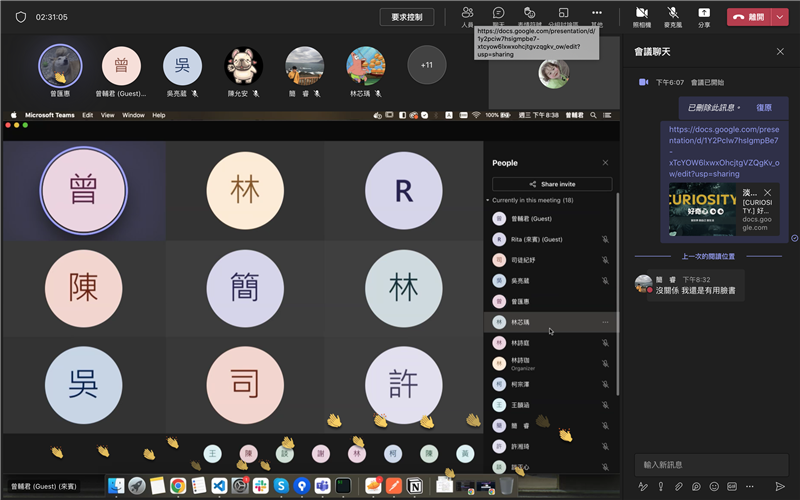
Task: Click the attach file paperclip icon
Action: 678,486
